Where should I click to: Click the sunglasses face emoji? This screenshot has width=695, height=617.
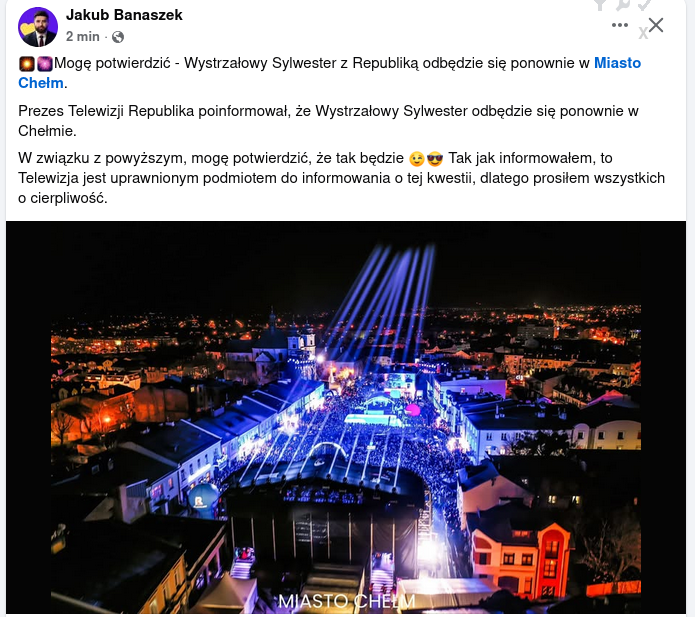435,159
